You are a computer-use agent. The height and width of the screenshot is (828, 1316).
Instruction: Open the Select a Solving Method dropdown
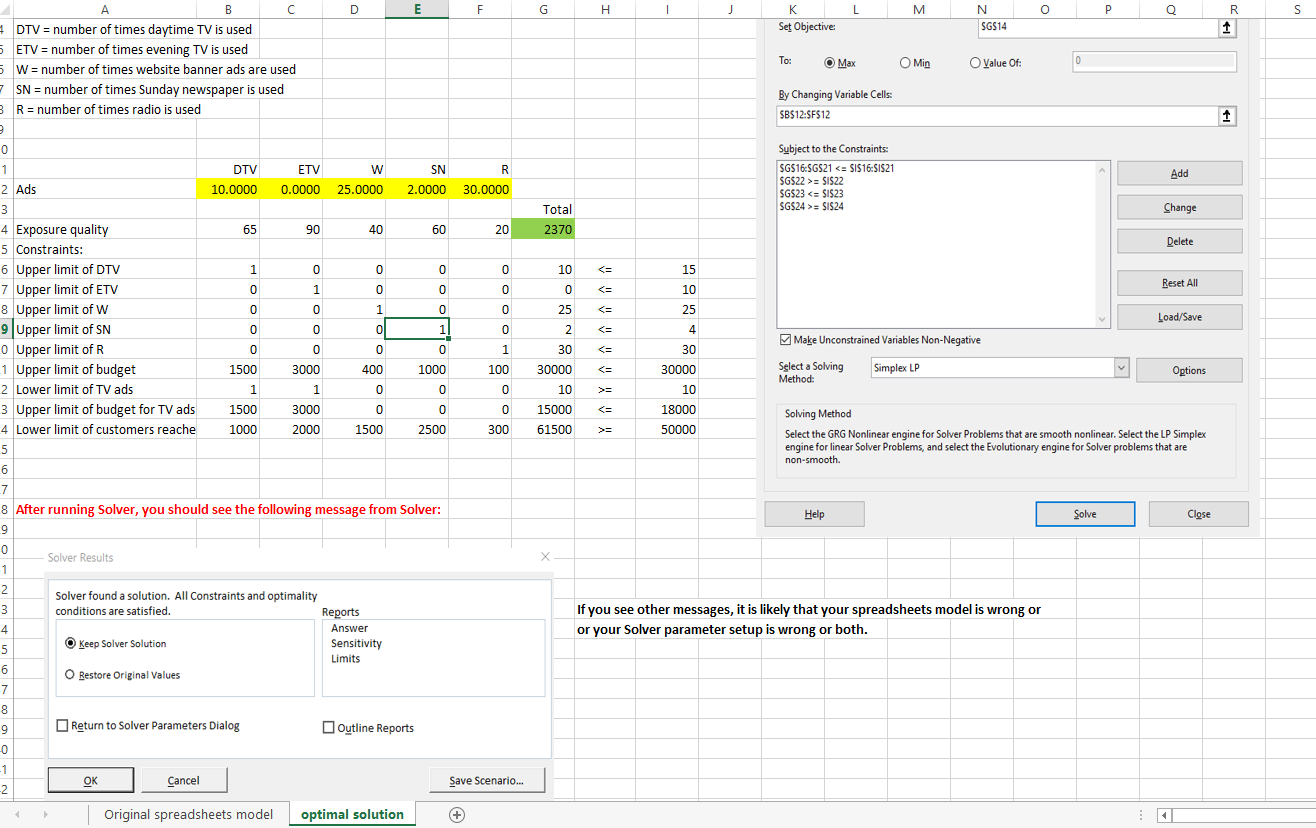1122,368
